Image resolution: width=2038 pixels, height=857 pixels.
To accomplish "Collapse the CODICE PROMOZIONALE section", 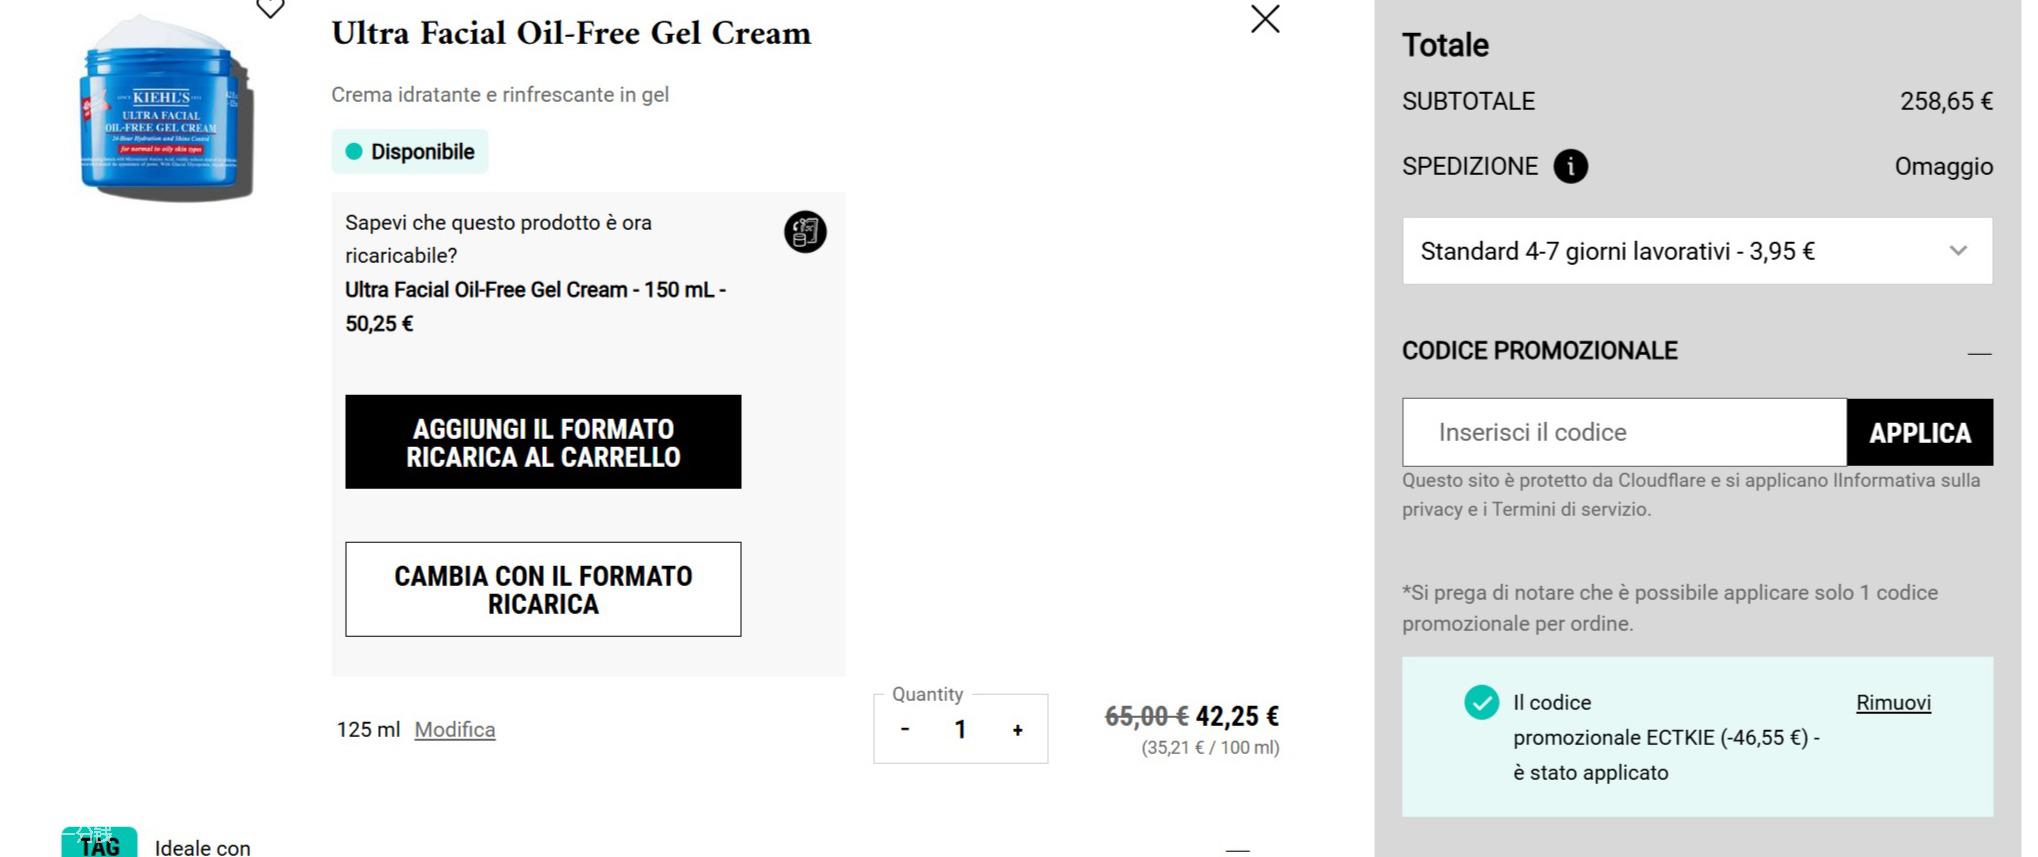I will coord(1979,353).
